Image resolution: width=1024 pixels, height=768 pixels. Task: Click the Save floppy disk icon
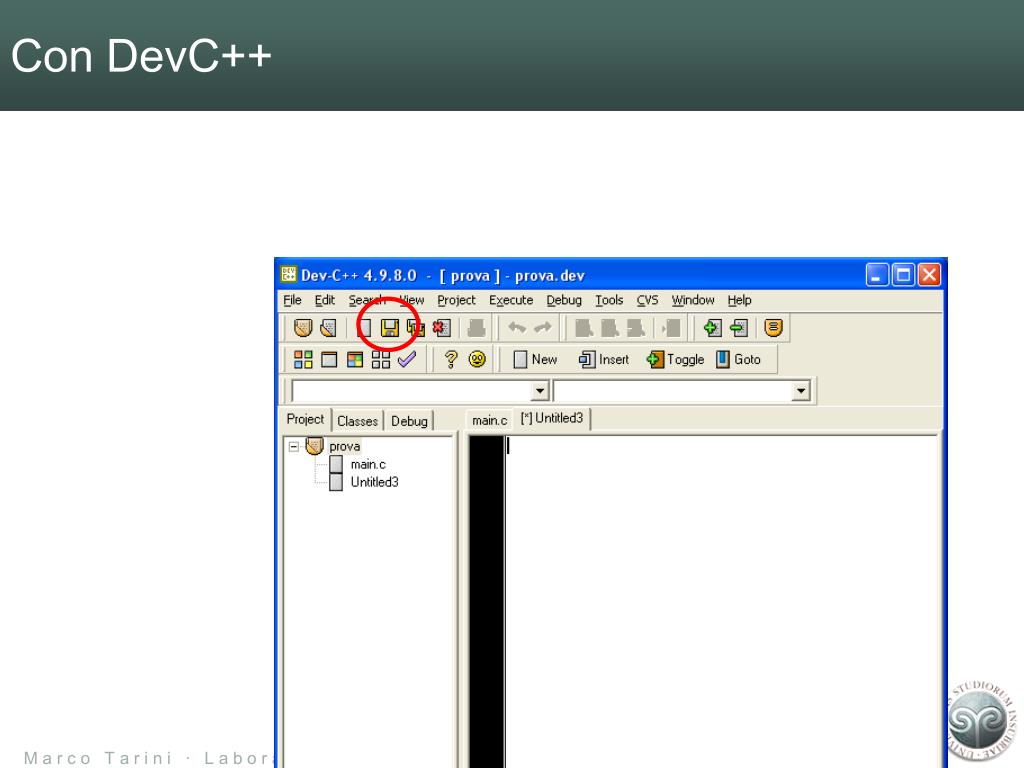click(390, 328)
